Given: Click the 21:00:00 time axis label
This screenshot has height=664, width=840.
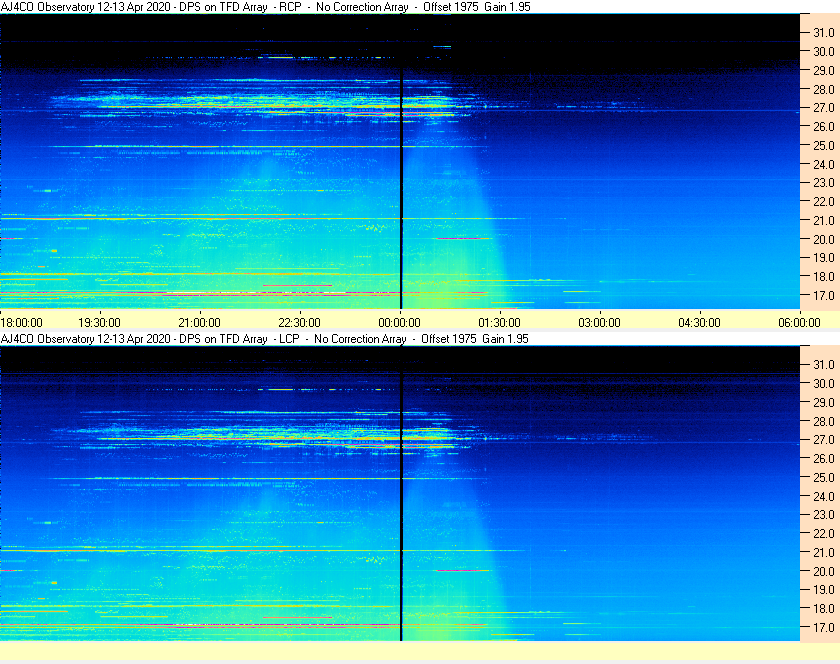Looking at the screenshot, I should click(199, 323).
